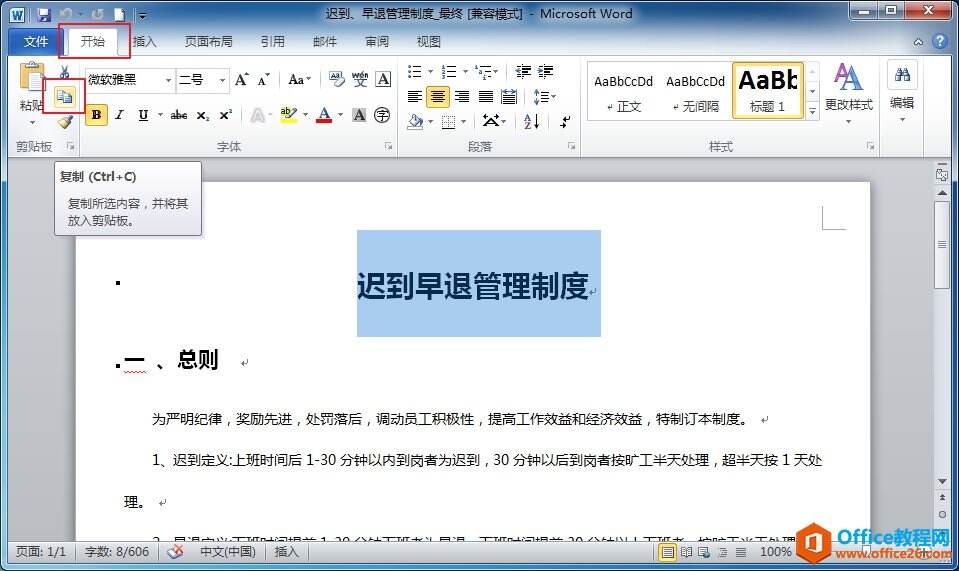
Task: Click the spelling check icon in status bar
Action: pyautogui.click(x=175, y=551)
